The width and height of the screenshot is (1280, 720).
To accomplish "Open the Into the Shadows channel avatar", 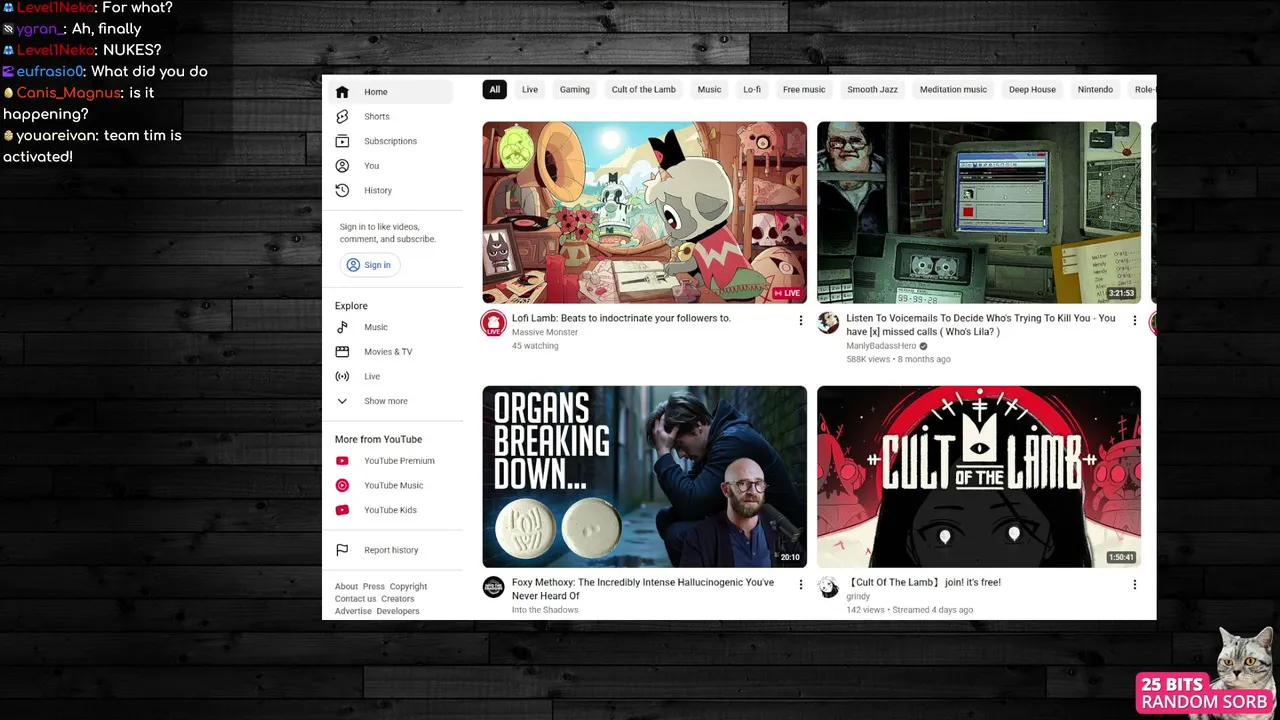I will (493, 587).
